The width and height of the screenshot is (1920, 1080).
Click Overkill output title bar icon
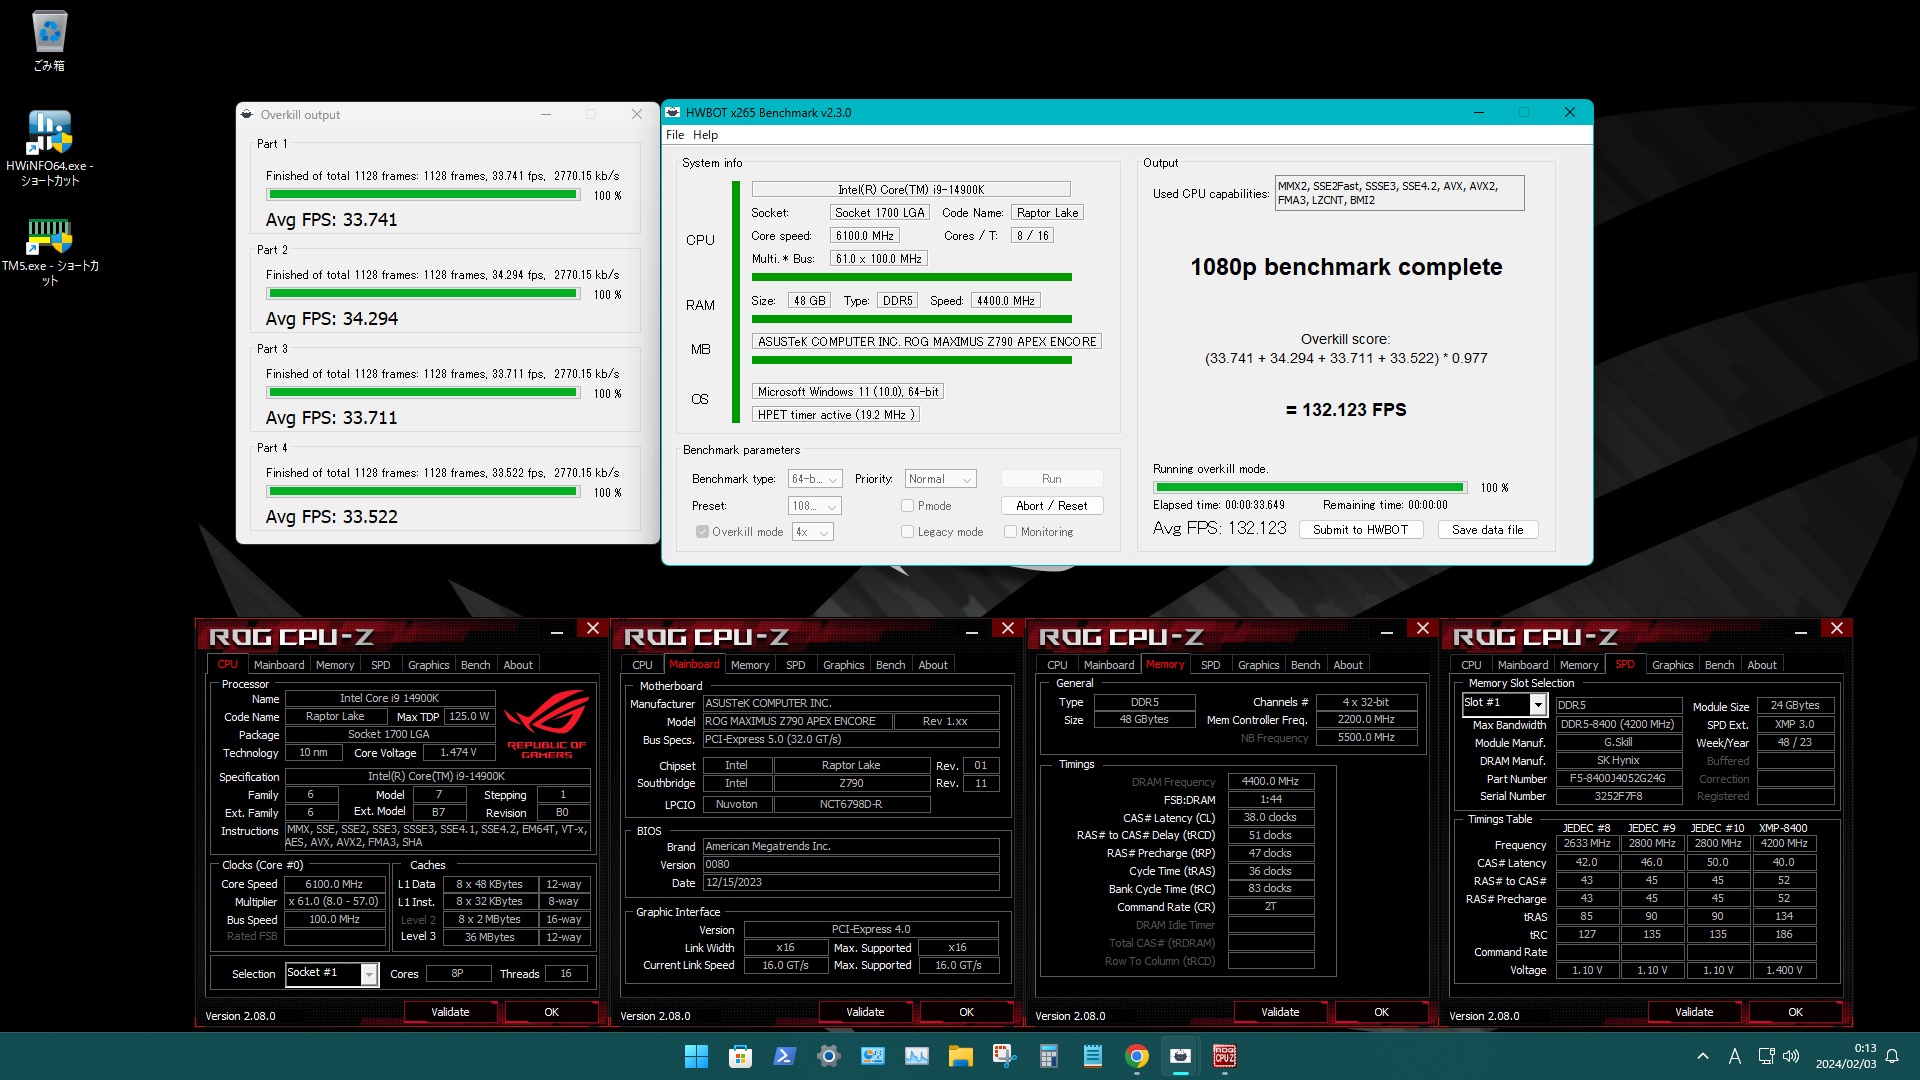click(247, 114)
